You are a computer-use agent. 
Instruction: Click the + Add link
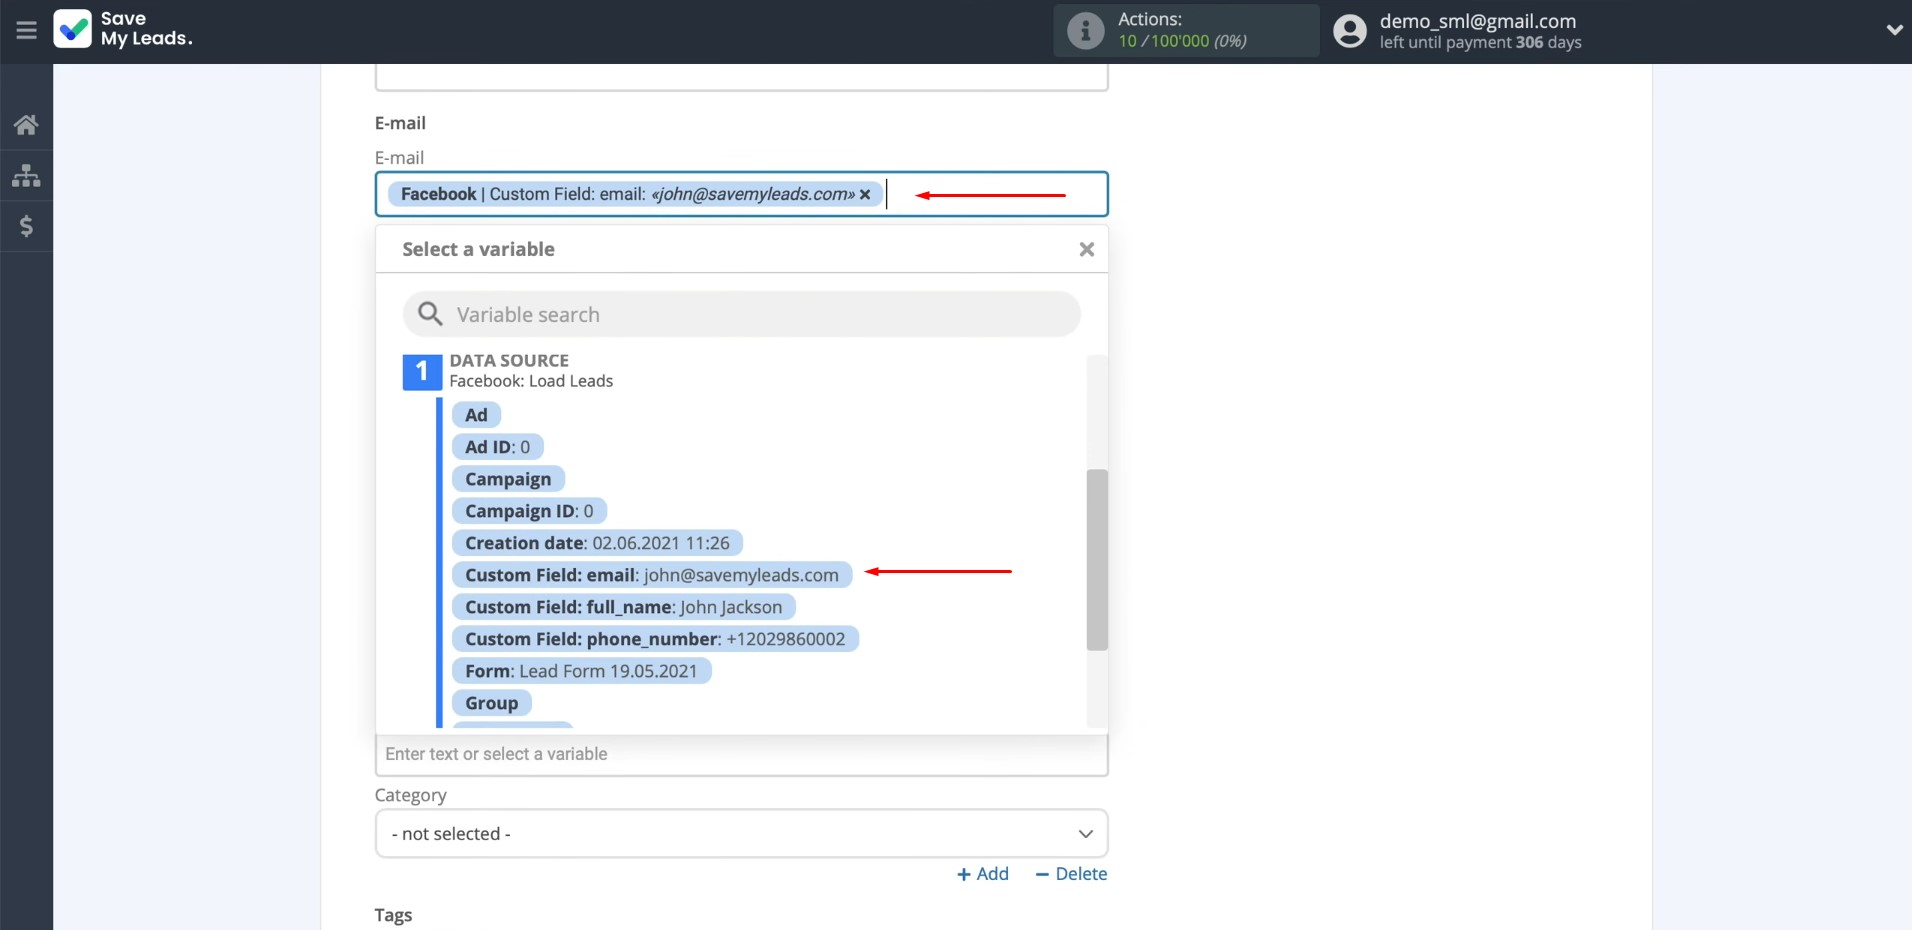pos(983,874)
